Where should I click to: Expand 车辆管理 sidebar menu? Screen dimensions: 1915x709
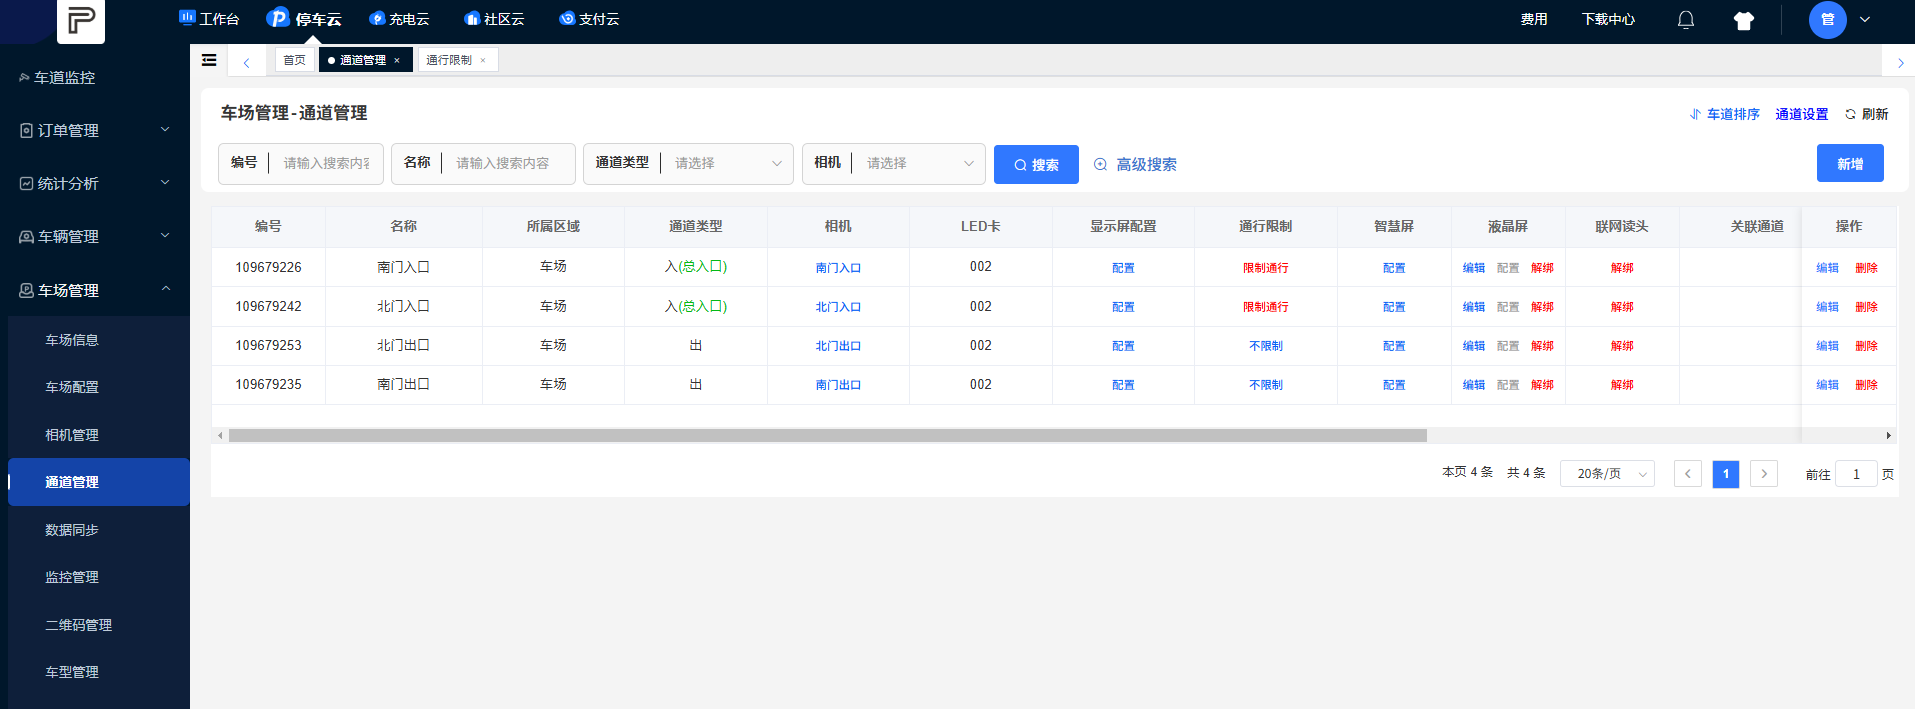(95, 236)
